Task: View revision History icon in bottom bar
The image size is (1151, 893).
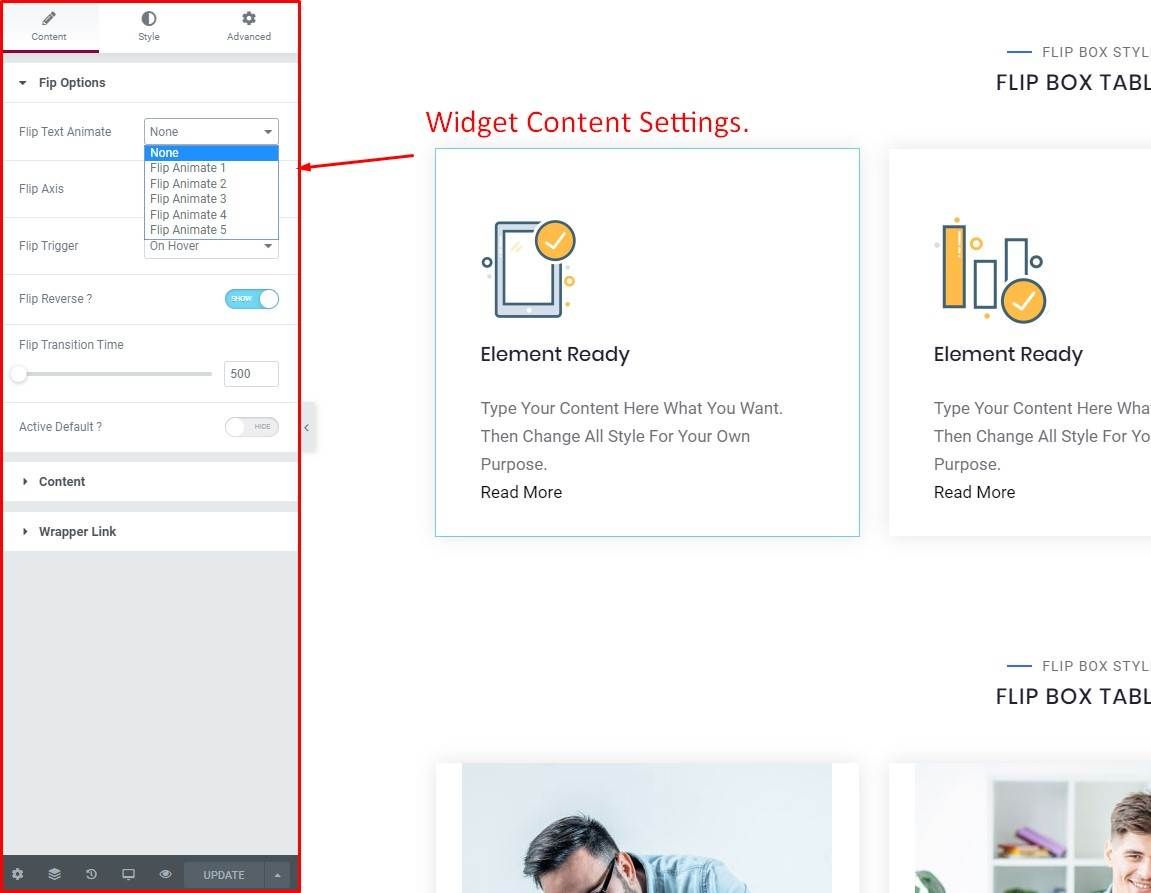Action: [x=92, y=873]
